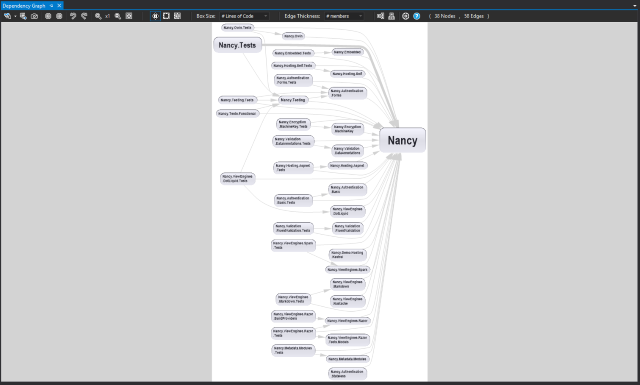Open the window options arrow at top right
The image size is (640, 385).
(x=635, y=6)
